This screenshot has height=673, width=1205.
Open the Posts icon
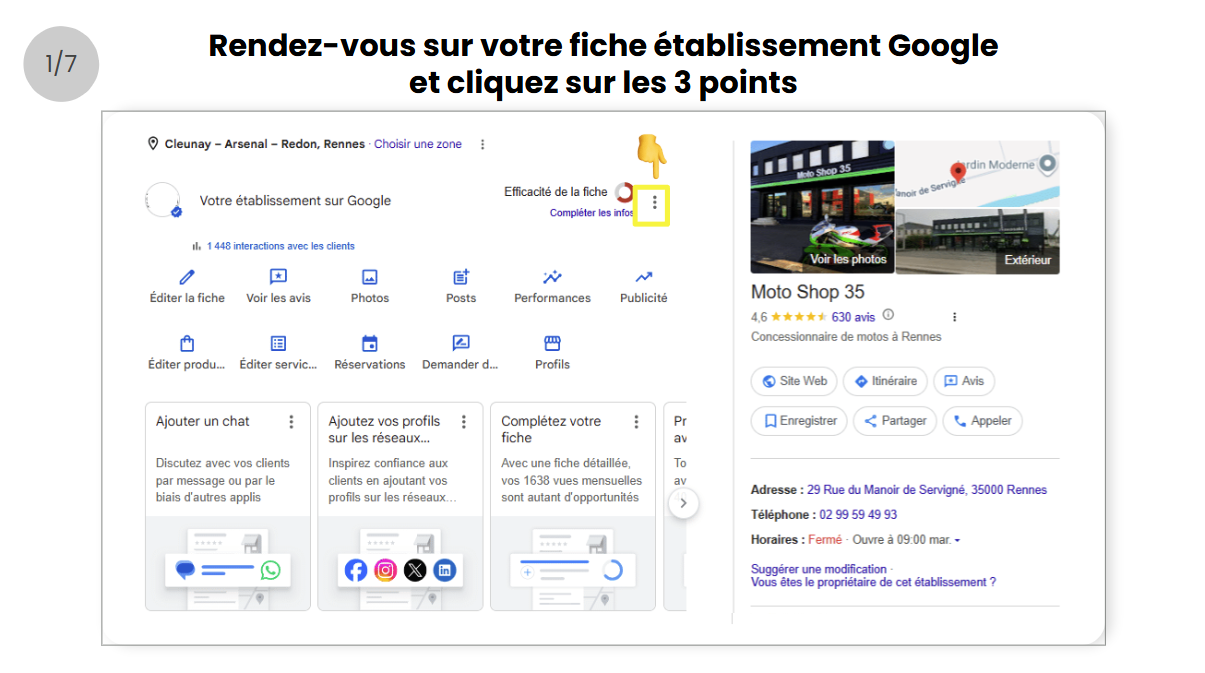tap(461, 277)
